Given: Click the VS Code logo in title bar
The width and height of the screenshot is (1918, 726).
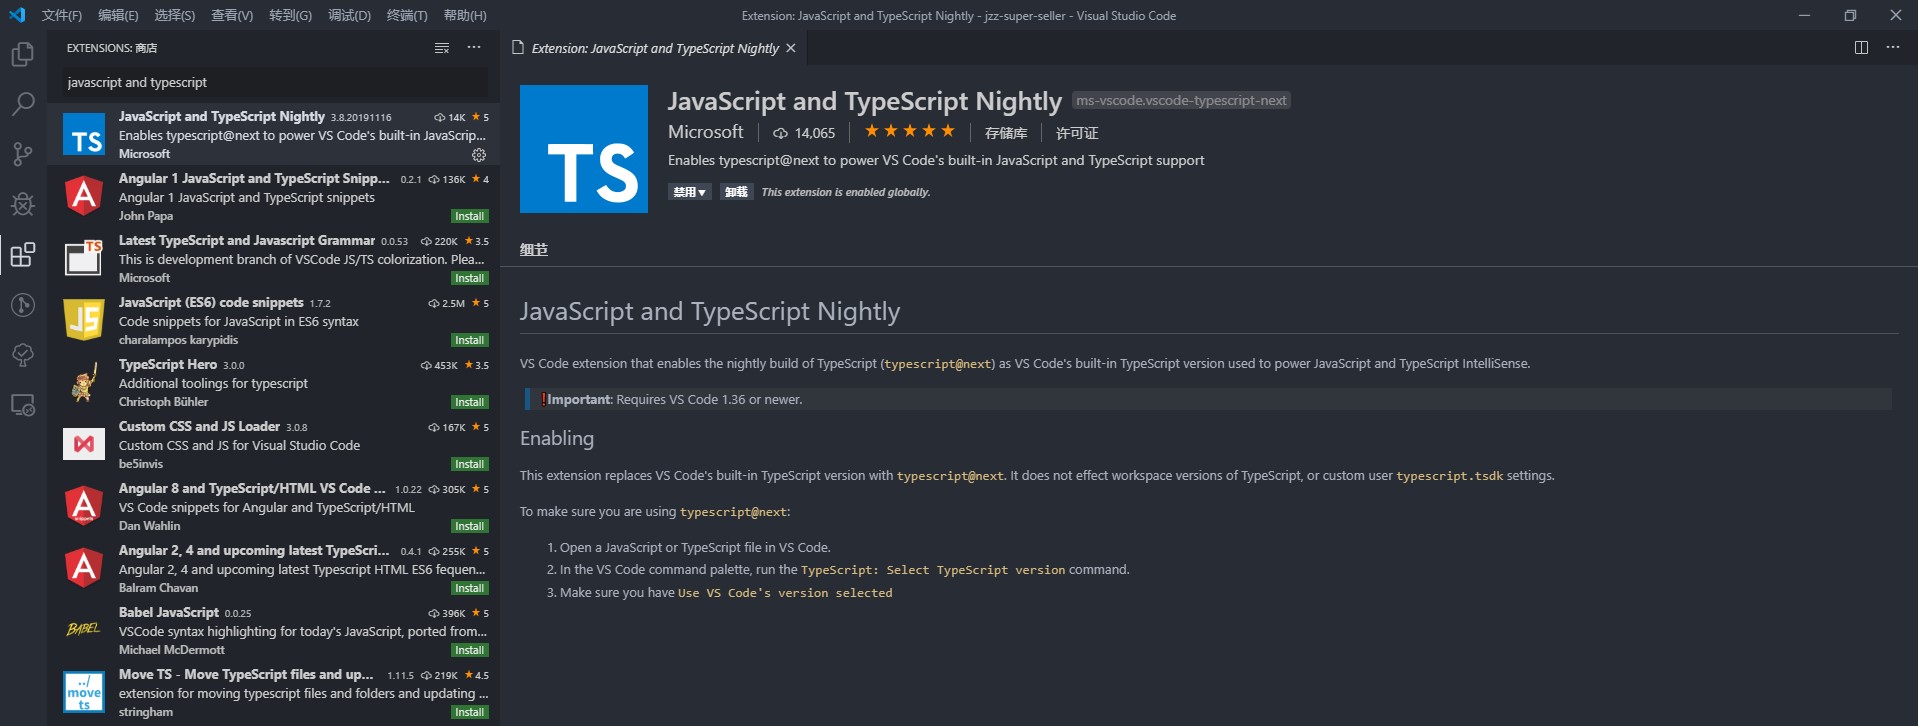Looking at the screenshot, I should tap(17, 15).
